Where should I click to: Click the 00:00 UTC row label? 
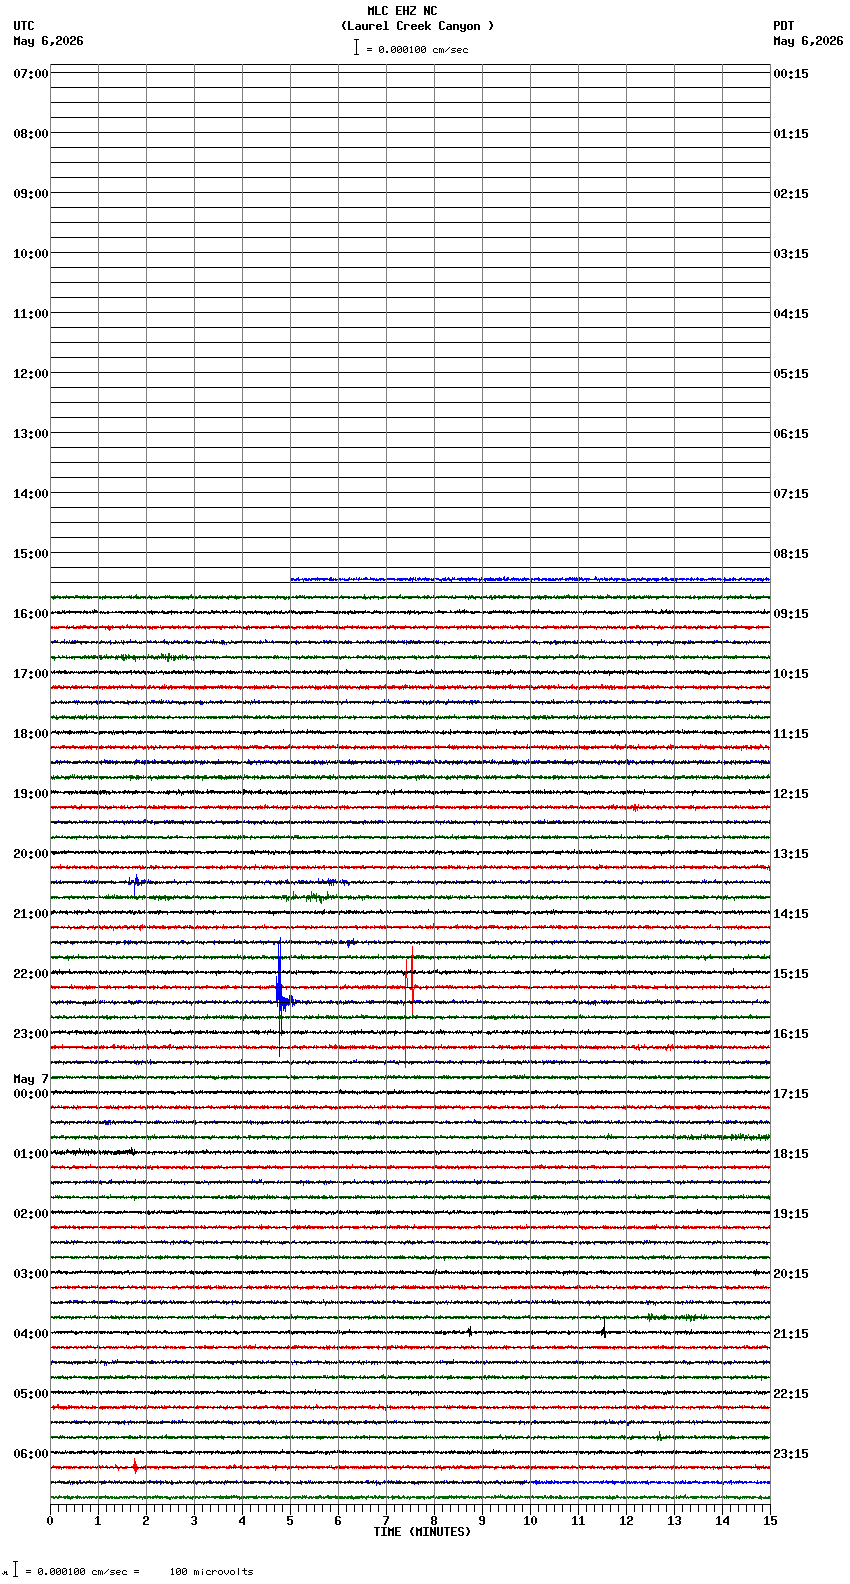point(31,1094)
